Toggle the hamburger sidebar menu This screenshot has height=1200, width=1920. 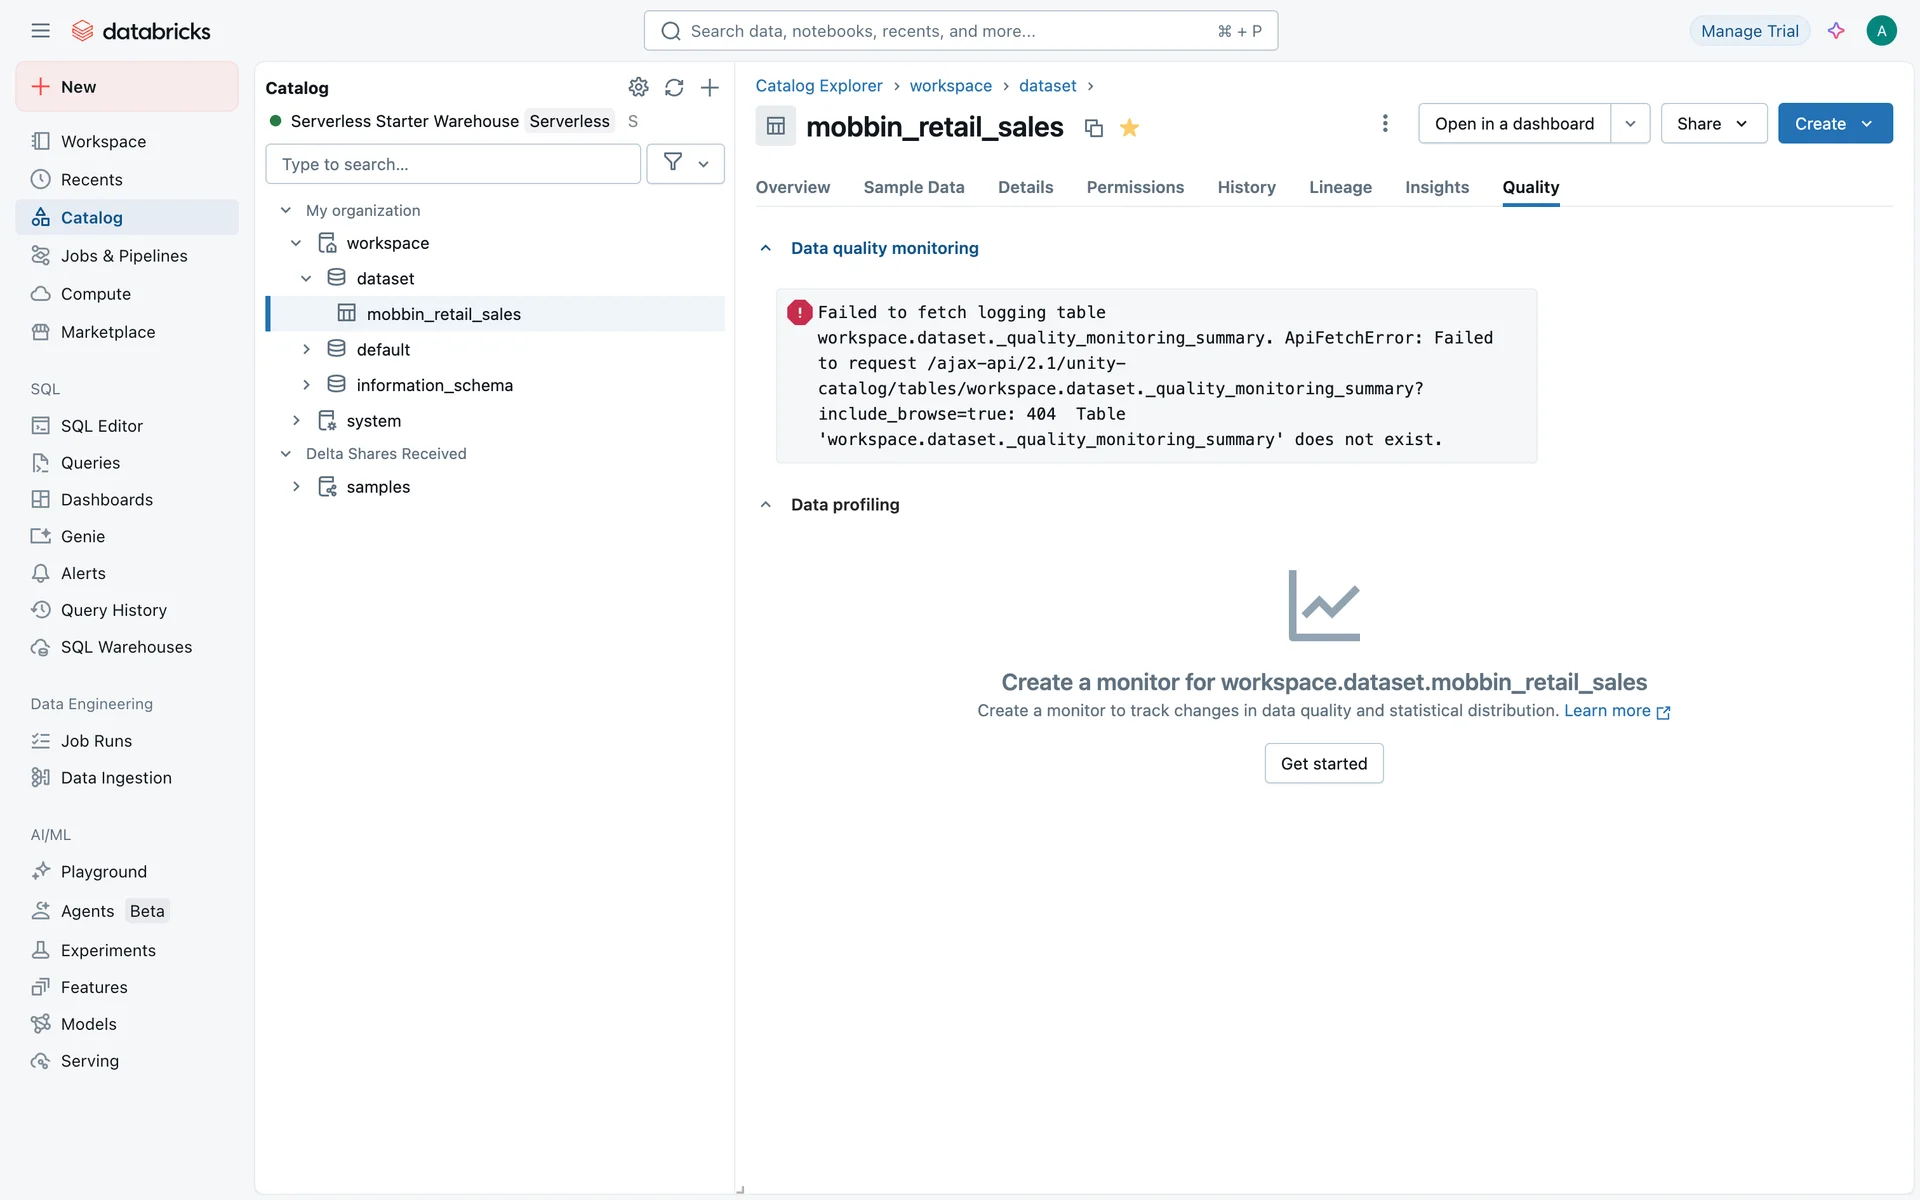tap(40, 31)
